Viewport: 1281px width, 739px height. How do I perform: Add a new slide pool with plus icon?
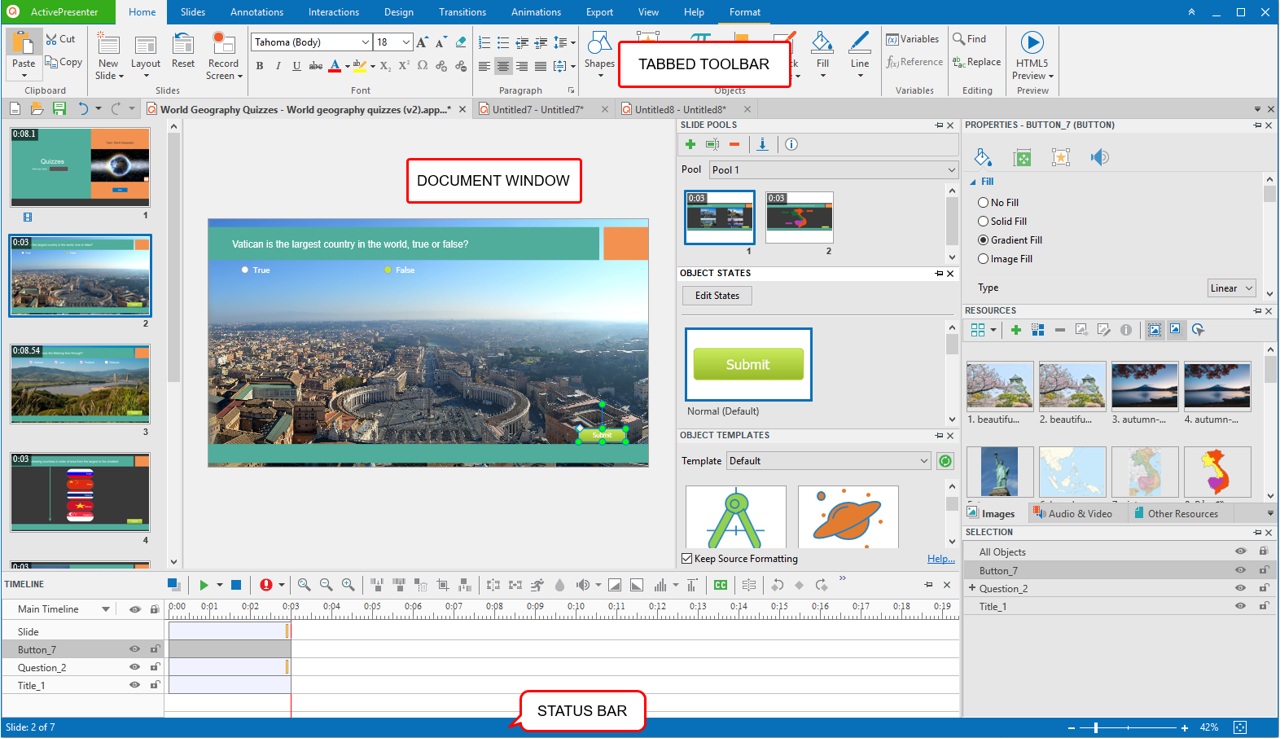(690, 145)
